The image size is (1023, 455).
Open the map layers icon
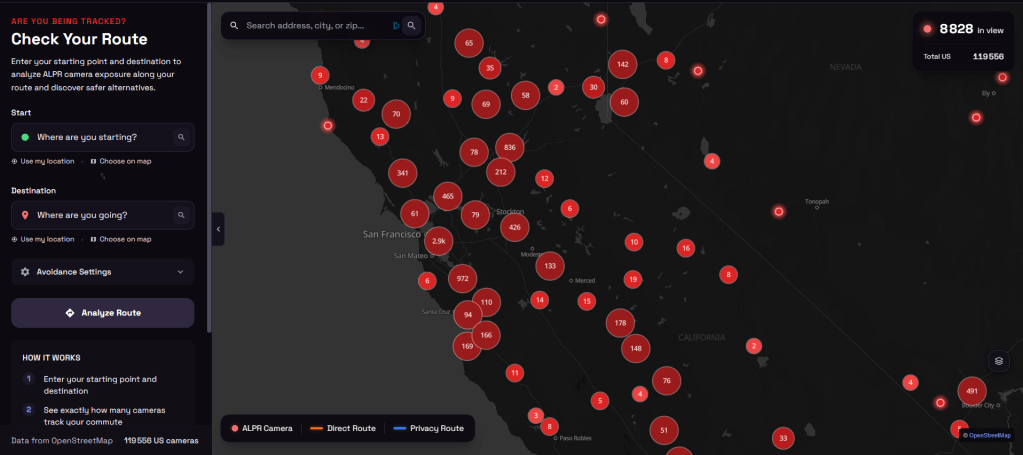(x=998, y=361)
